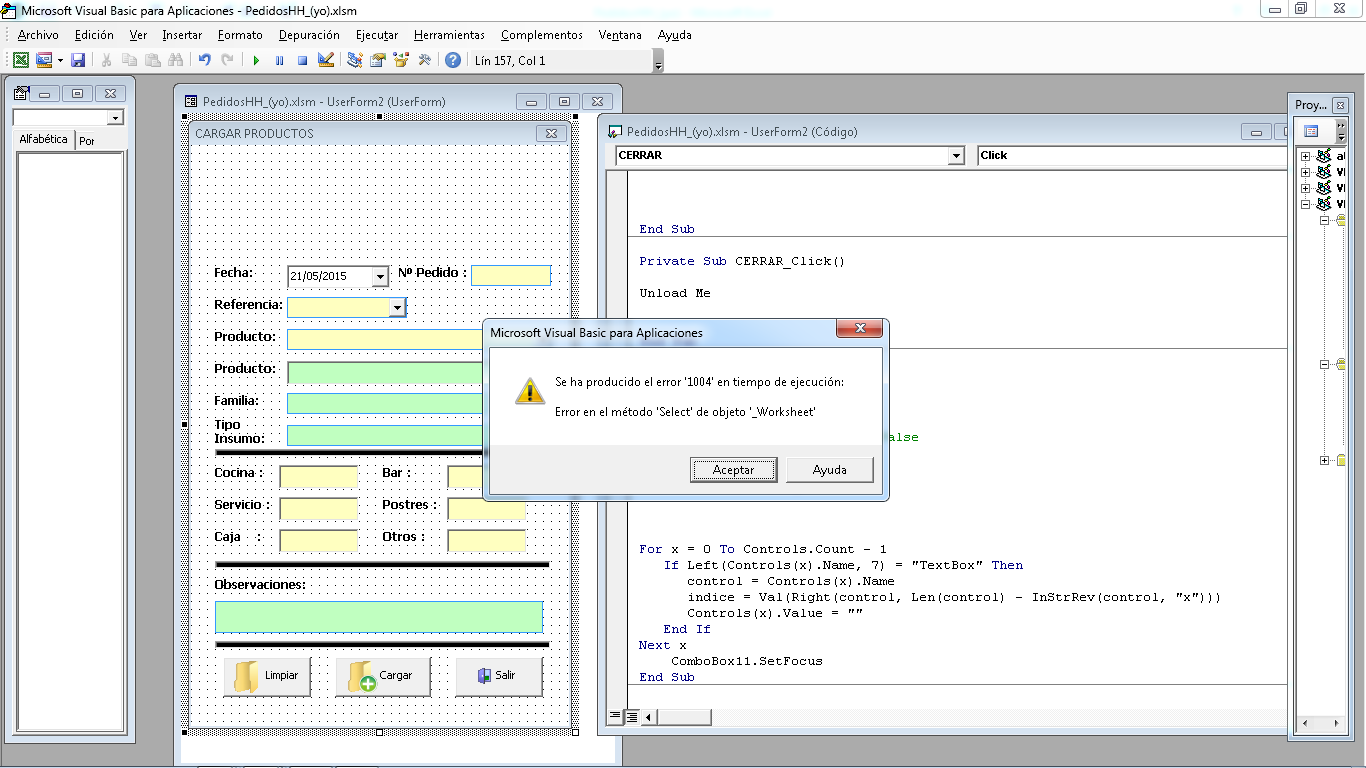Image resolution: width=1366 pixels, height=768 pixels.
Task: Expand the first project node in Proyecto panel
Action: pos(1305,155)
